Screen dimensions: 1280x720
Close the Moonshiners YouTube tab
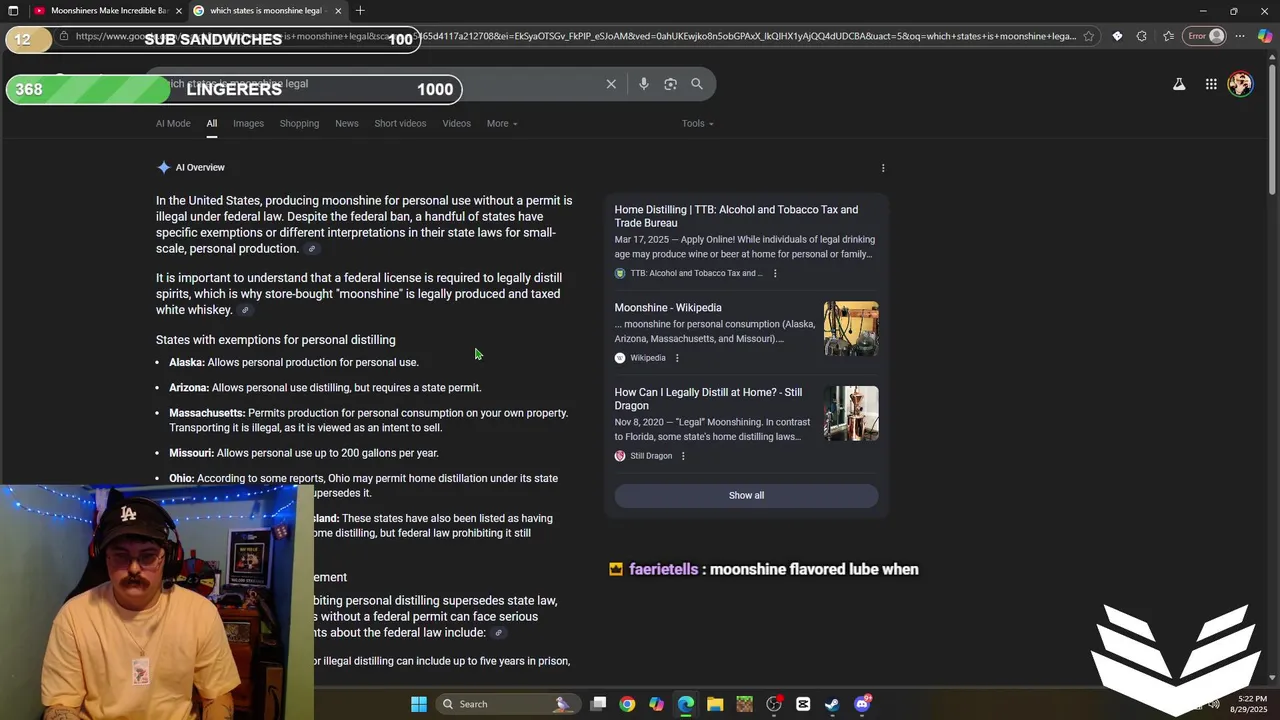179,11
